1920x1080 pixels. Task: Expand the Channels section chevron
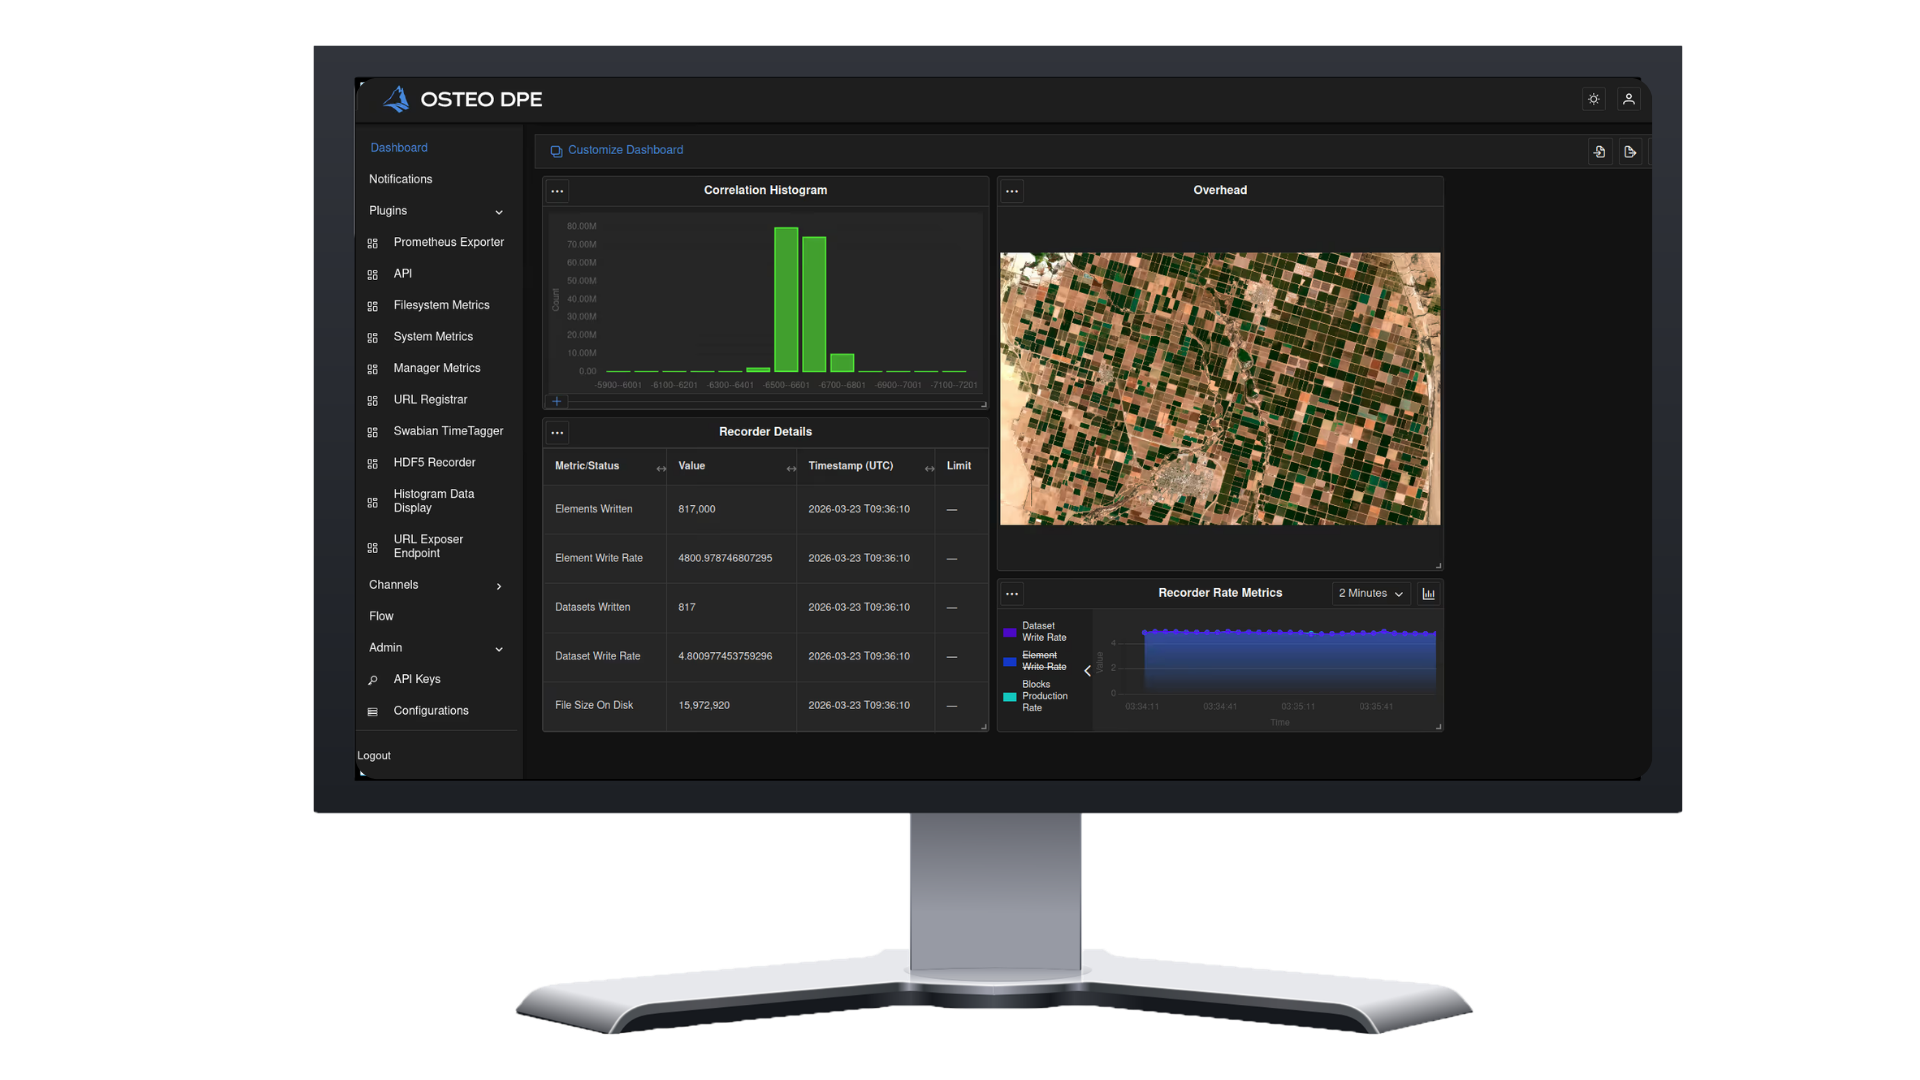point(499,586)
